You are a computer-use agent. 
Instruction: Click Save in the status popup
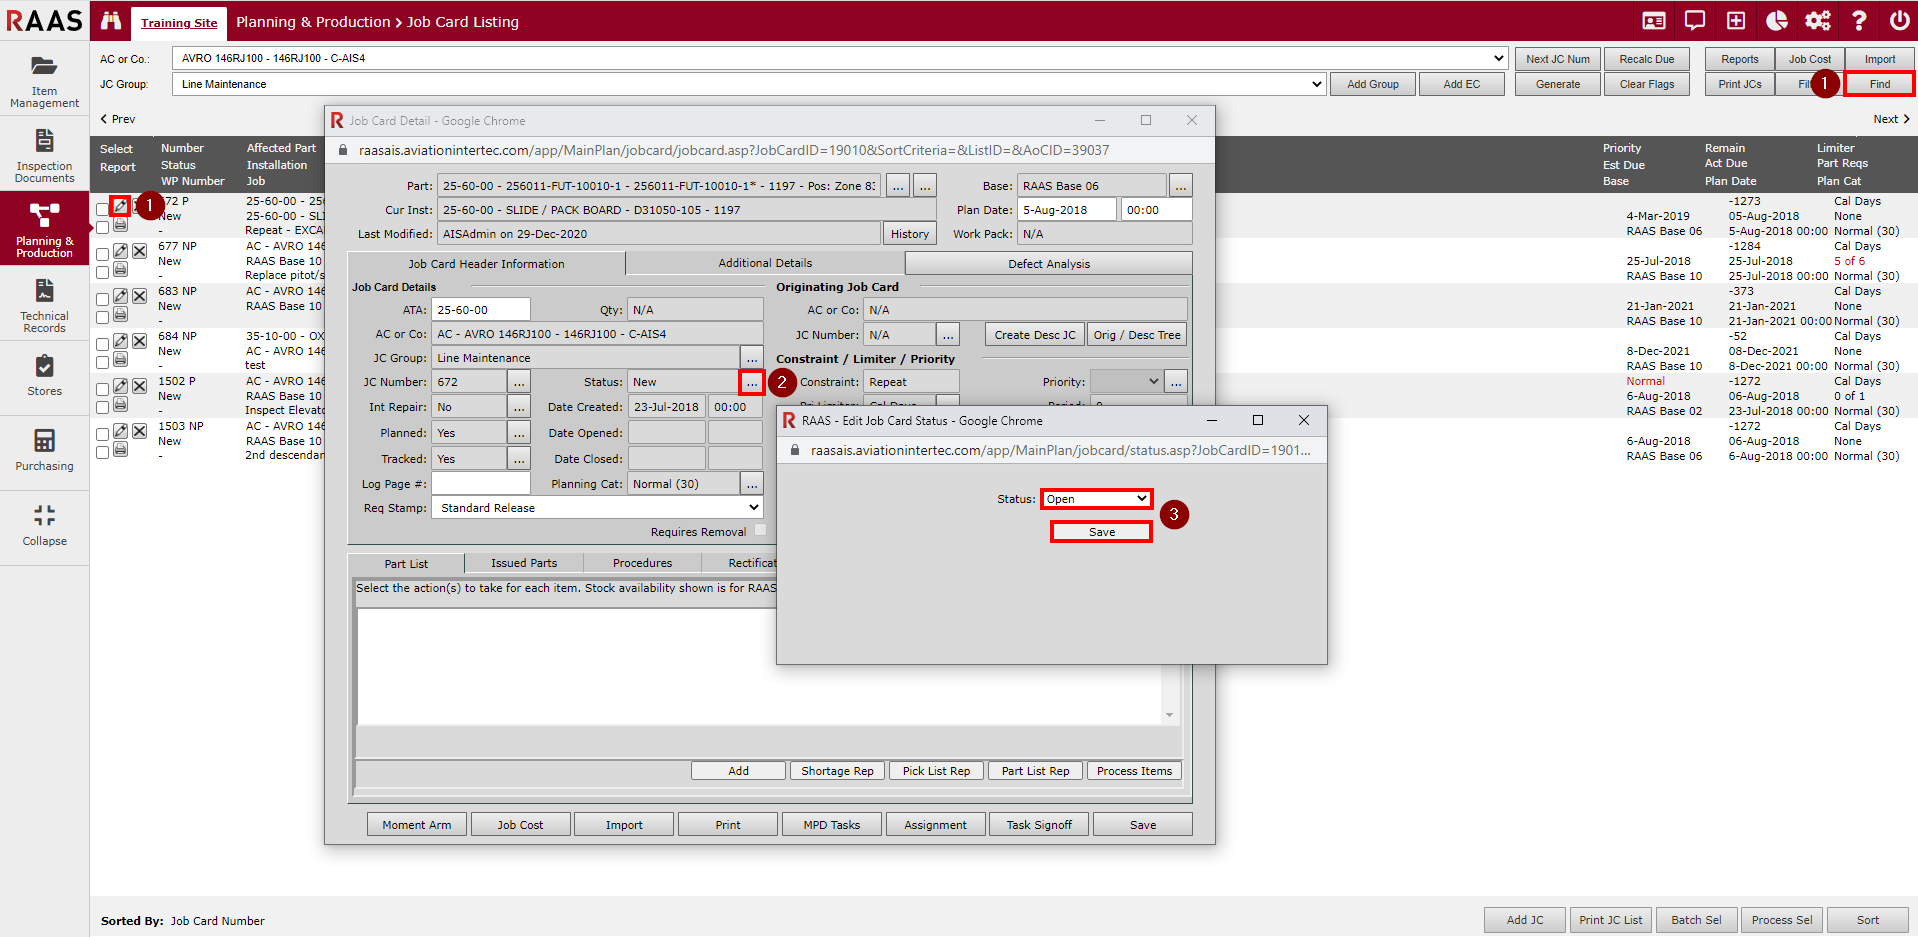(x=1101, y=532)
